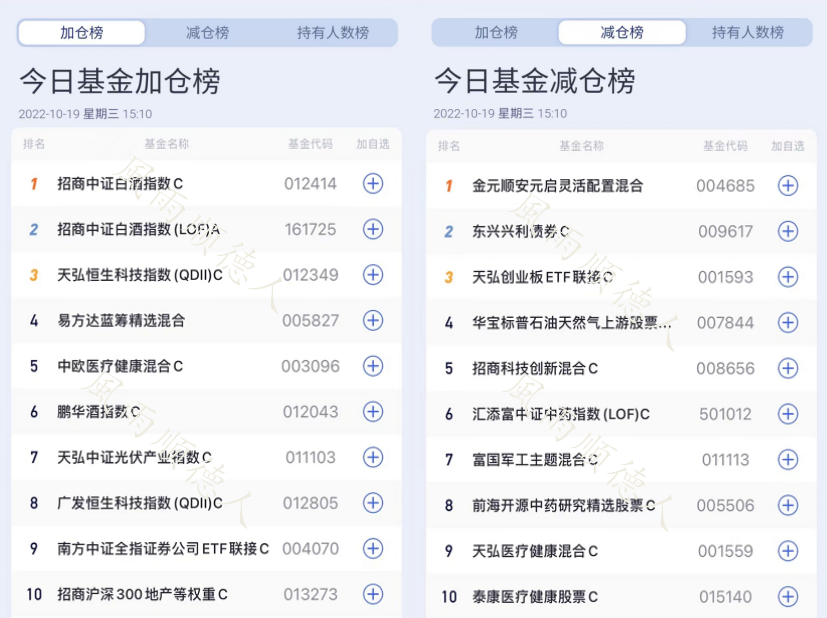Add 金元顺安元启灵活配置混合 to watchlist
Screen dimensions: 827x618
(788, 186)
